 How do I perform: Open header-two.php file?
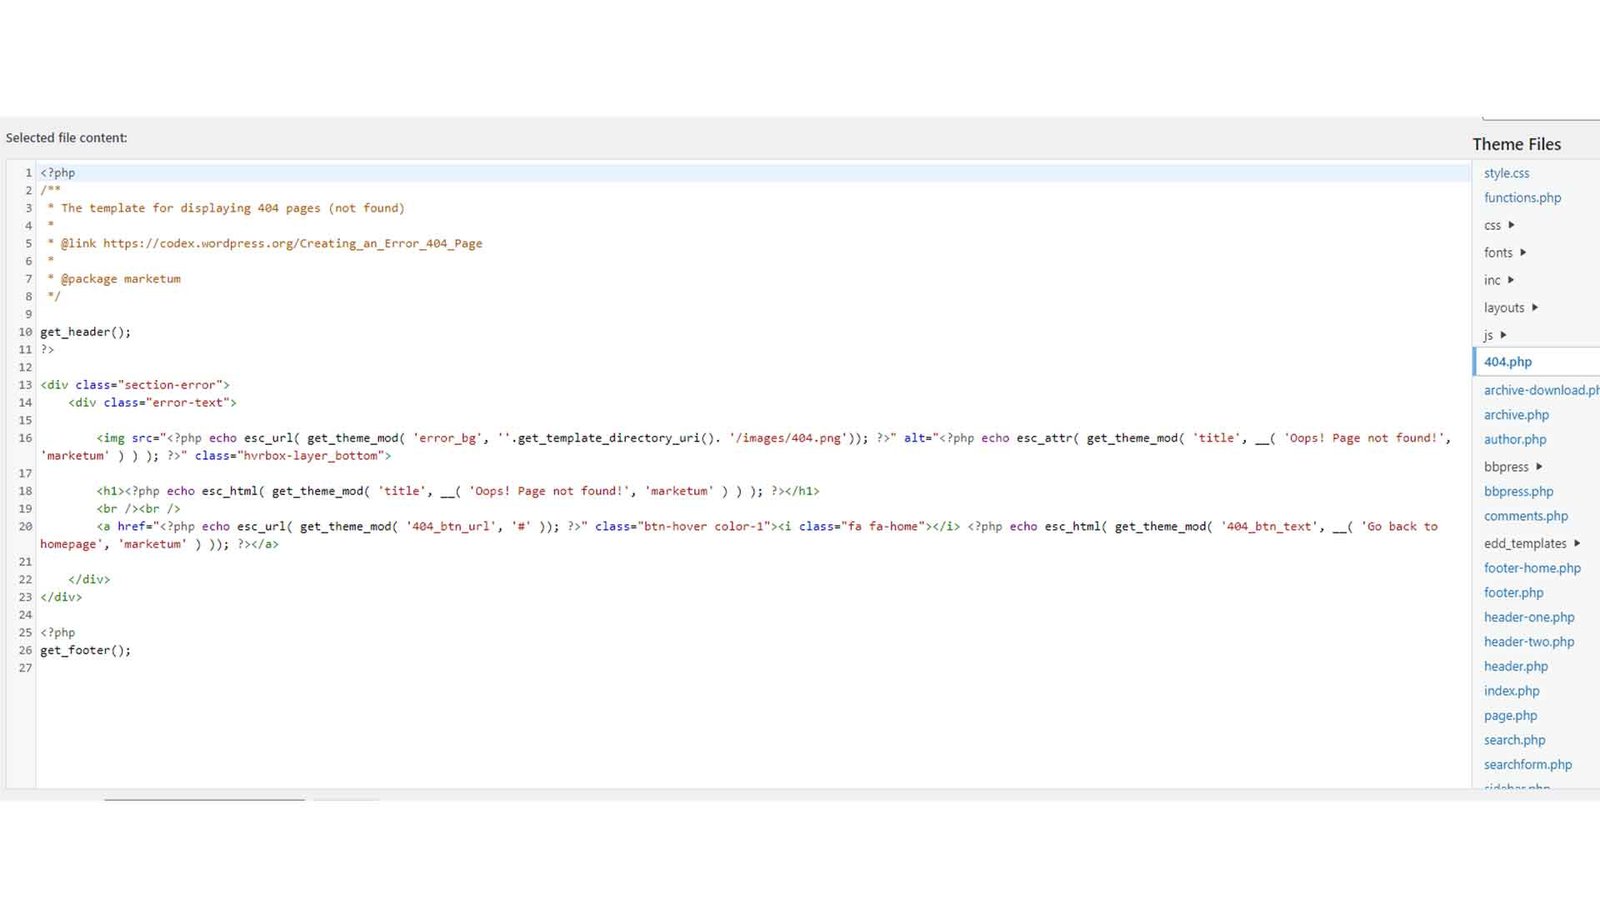pos(1529,642)
